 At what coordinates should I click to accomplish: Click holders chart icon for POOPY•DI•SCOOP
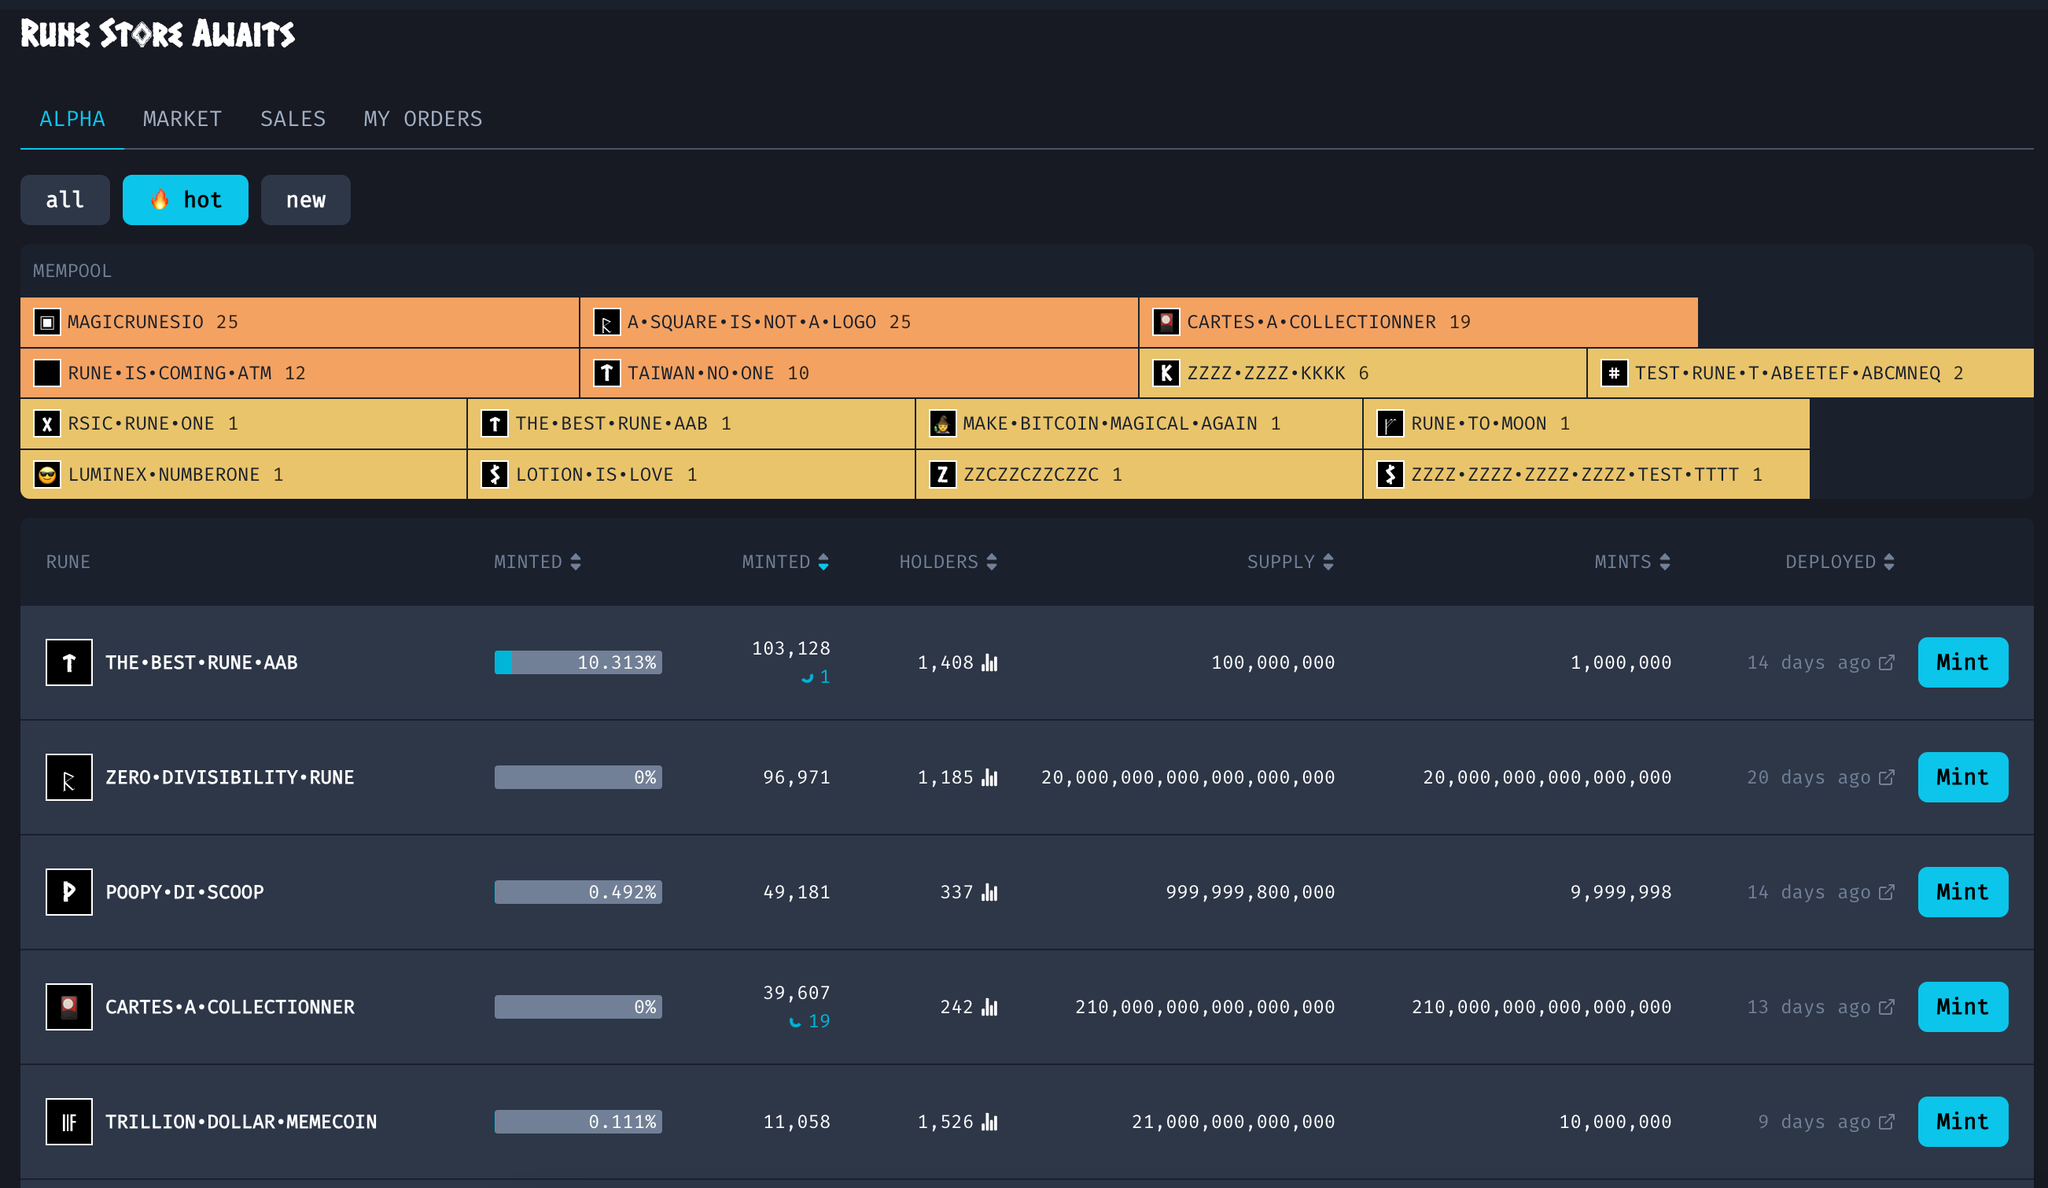(989, 892)
